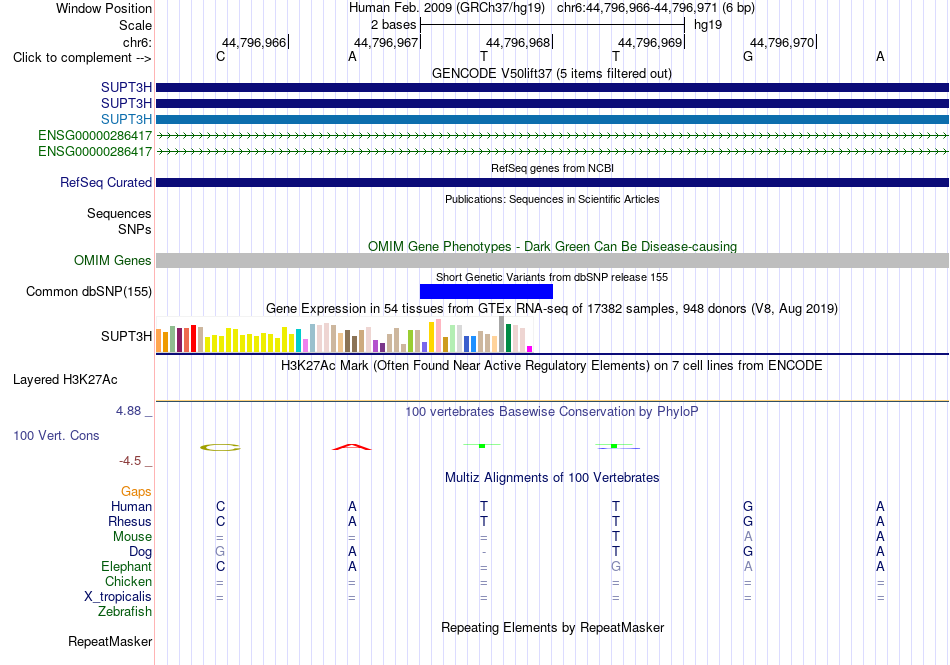Open the OMIM Gene Phenotypes track title
The width and height of the screenshot is (950, 665).
click(x=552, y=246)
